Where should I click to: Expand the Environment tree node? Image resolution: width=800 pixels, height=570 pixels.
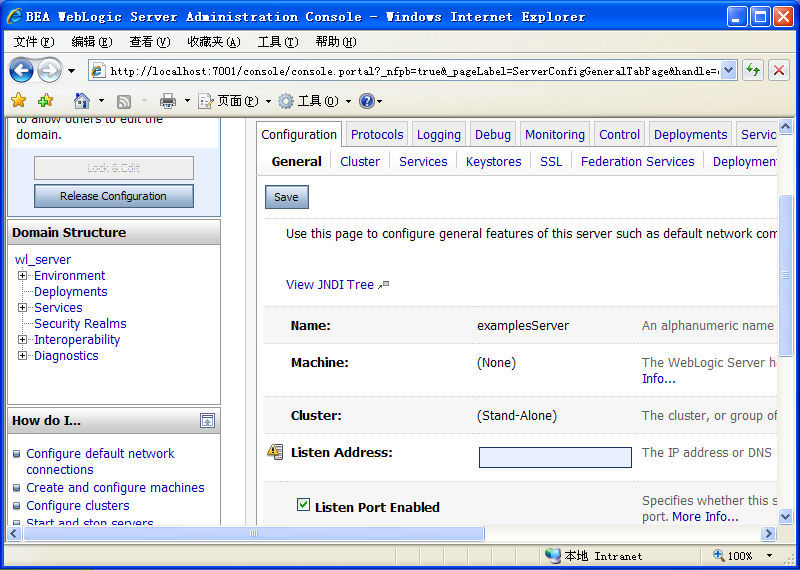coord(22,276)
